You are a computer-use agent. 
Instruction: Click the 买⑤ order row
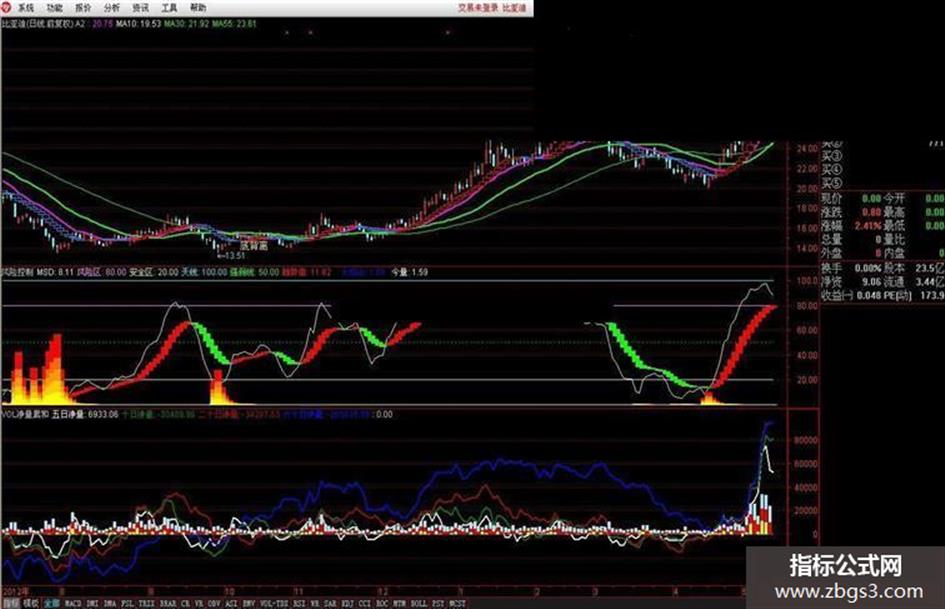[832, 183]
